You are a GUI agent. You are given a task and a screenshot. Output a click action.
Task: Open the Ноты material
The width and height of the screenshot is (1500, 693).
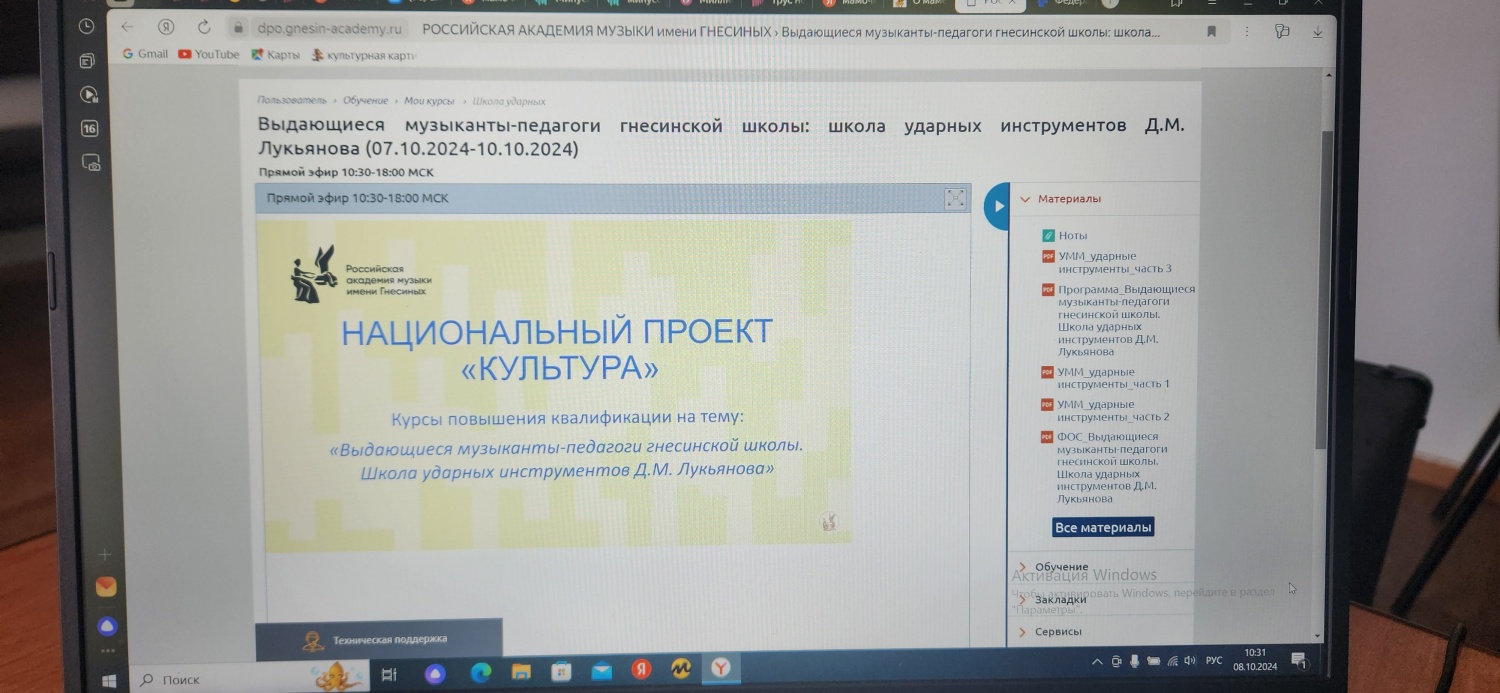point(1065,236)
